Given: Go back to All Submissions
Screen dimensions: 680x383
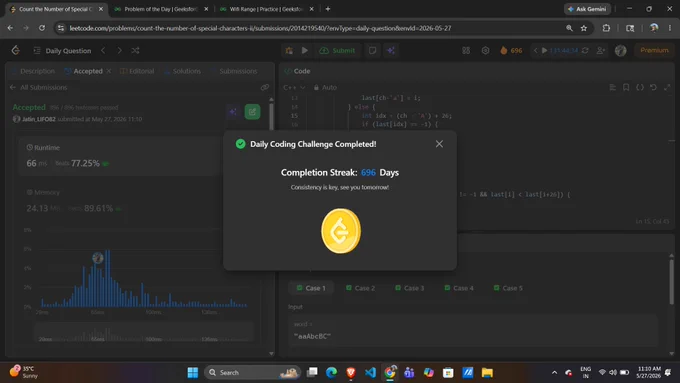Looking at the screenshot, I should point(39,87).
